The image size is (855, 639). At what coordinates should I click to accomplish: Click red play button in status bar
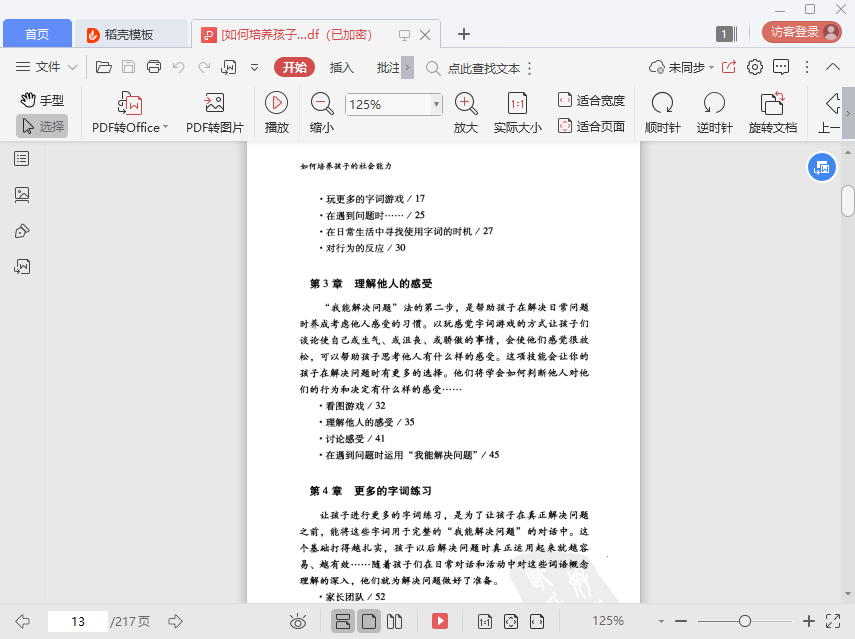[439, 621]
